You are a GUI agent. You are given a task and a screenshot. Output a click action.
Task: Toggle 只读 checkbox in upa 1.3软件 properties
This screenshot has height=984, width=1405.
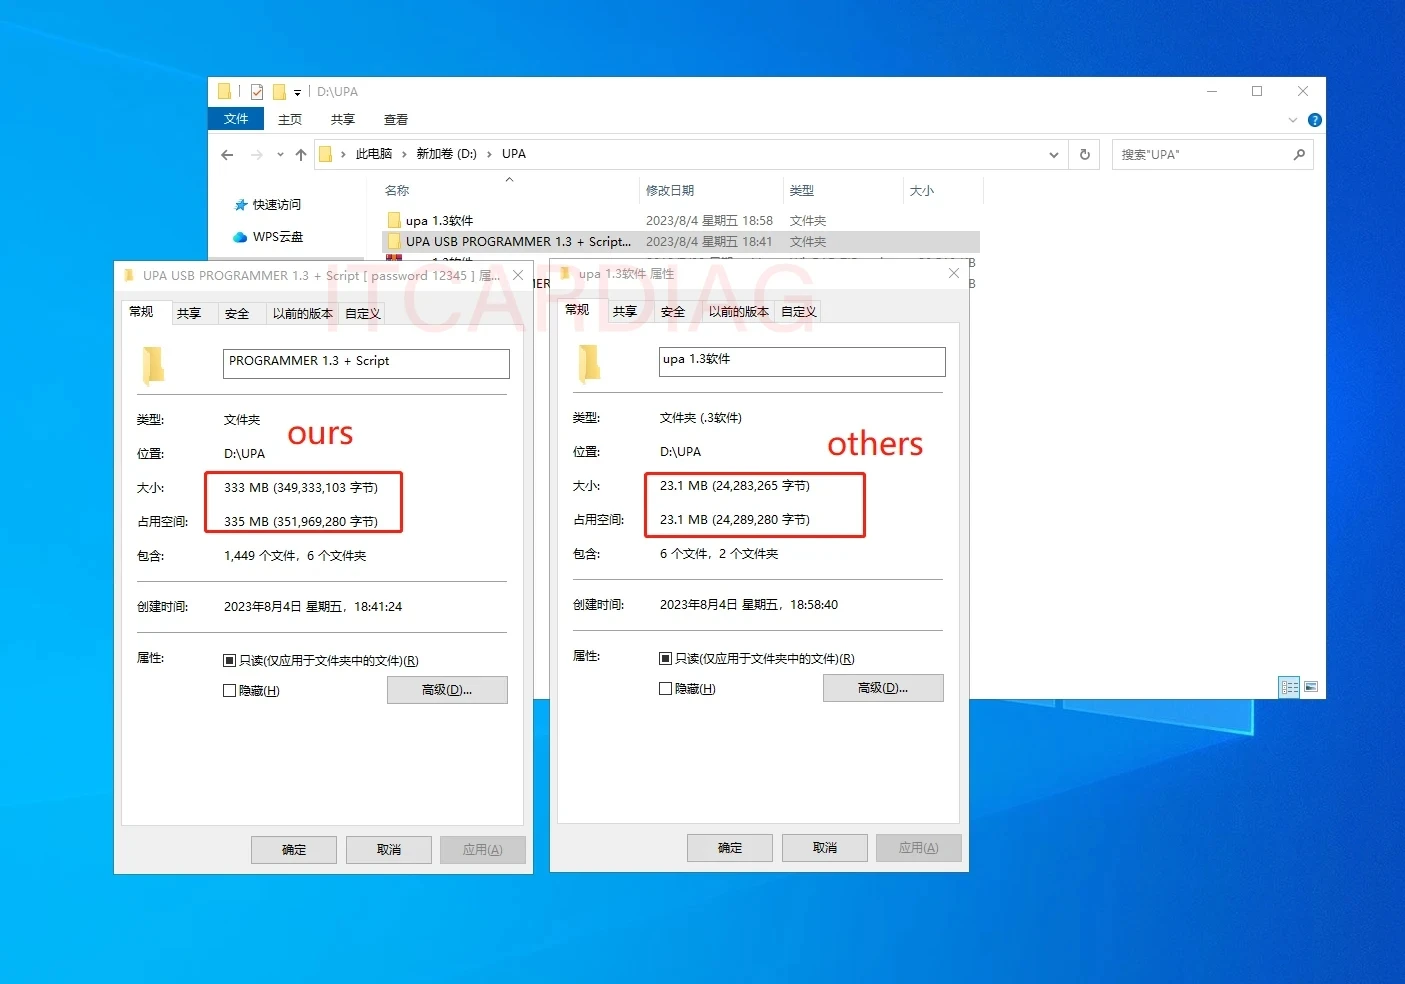coord(666,659)
